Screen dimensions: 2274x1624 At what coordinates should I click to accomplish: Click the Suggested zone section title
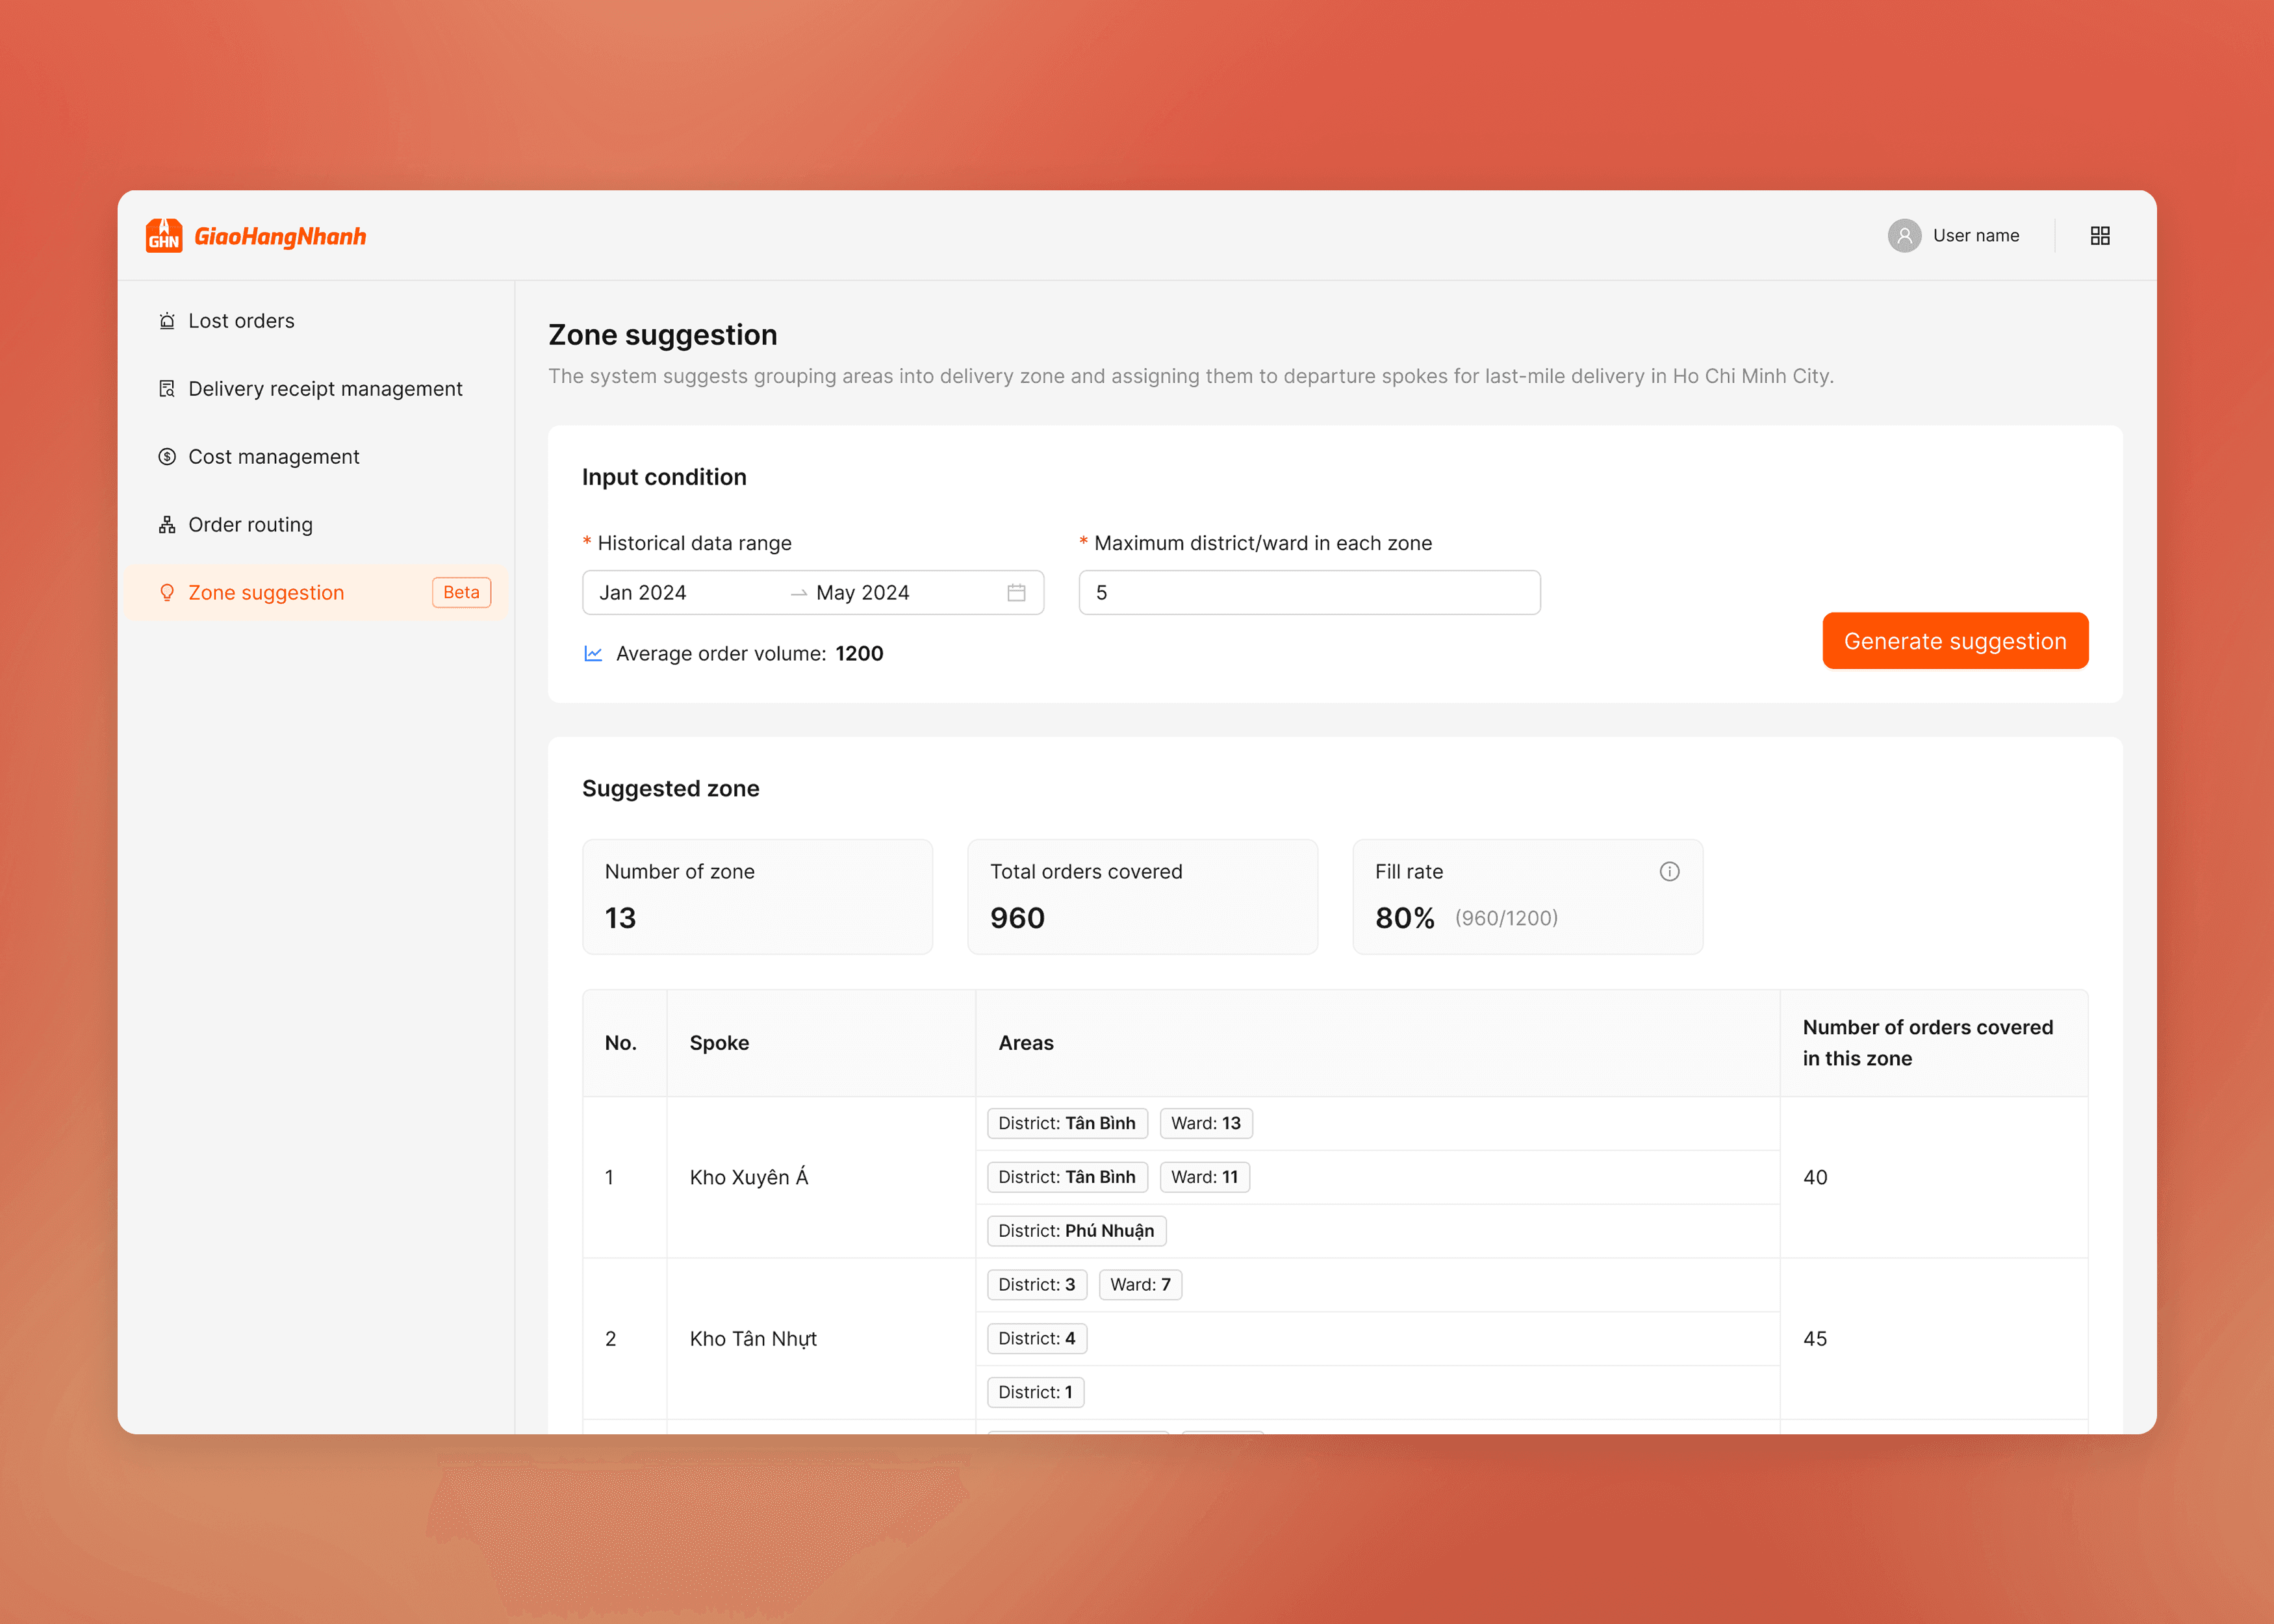[670, 789]
